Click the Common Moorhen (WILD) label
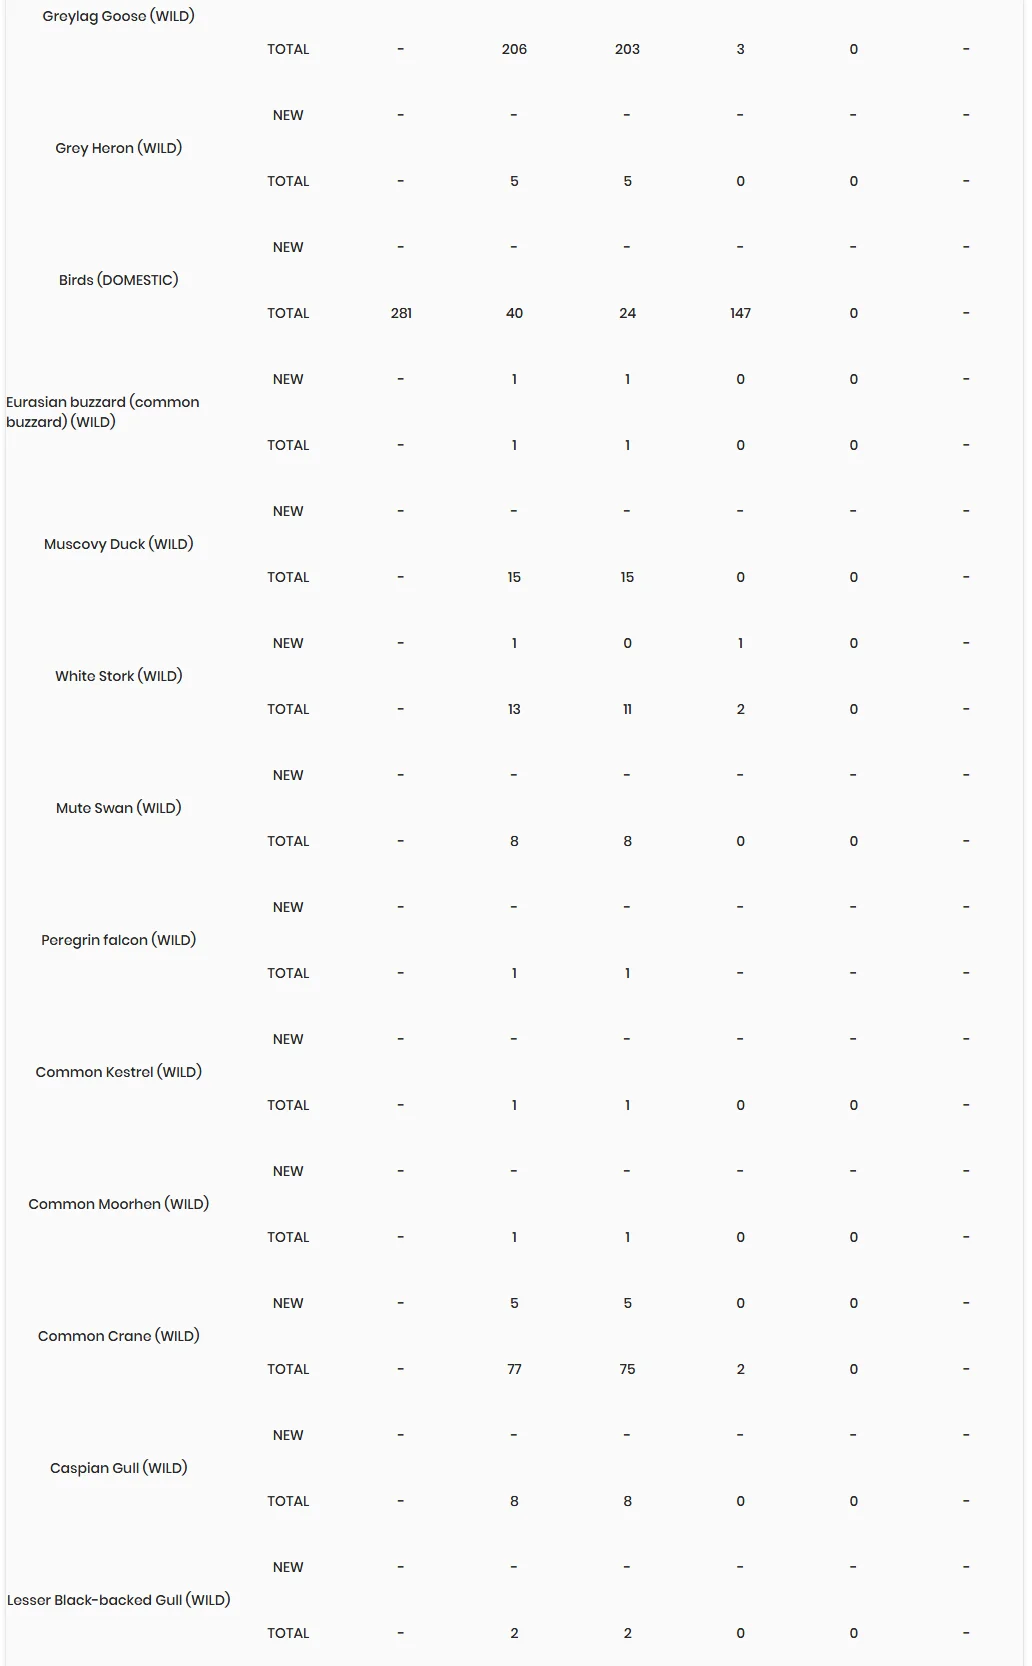 pos(118,1204)
